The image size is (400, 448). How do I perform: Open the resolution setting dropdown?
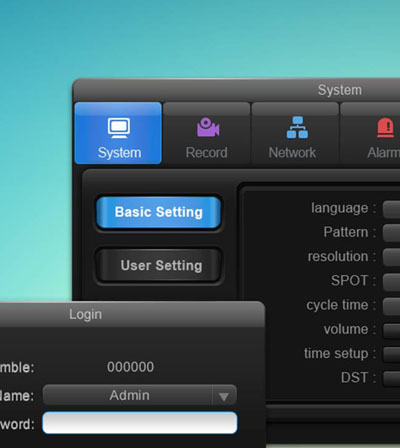click(392, 257)
